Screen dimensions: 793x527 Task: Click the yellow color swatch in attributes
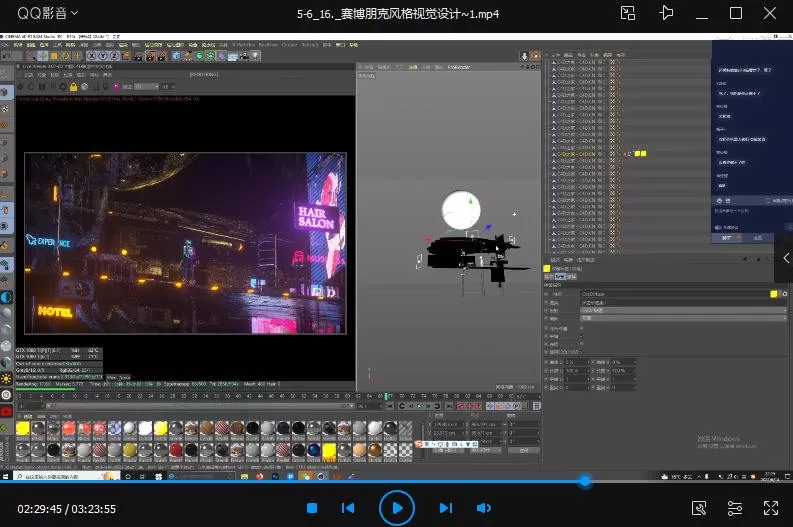(x=773, y=294)
